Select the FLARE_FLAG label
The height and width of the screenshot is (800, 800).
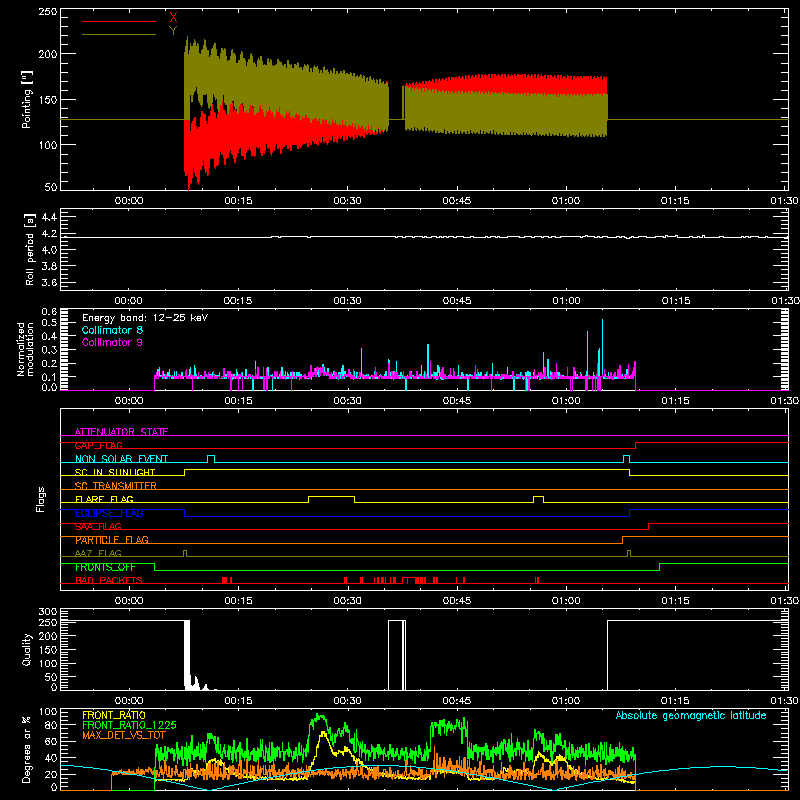click(x=104, y=499)
